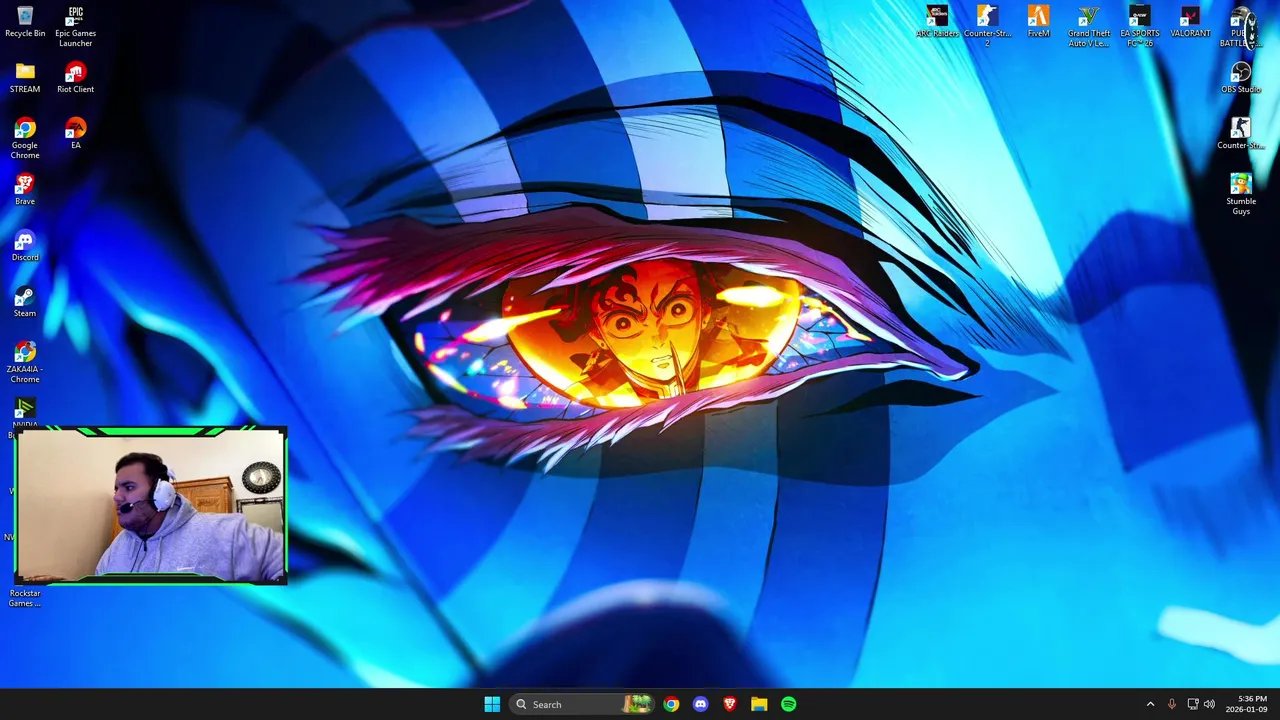Launch the Grand Theft Auto V shortcut
The height and width of the screenshot is (720, 1280).
[x=1089, y=26]
